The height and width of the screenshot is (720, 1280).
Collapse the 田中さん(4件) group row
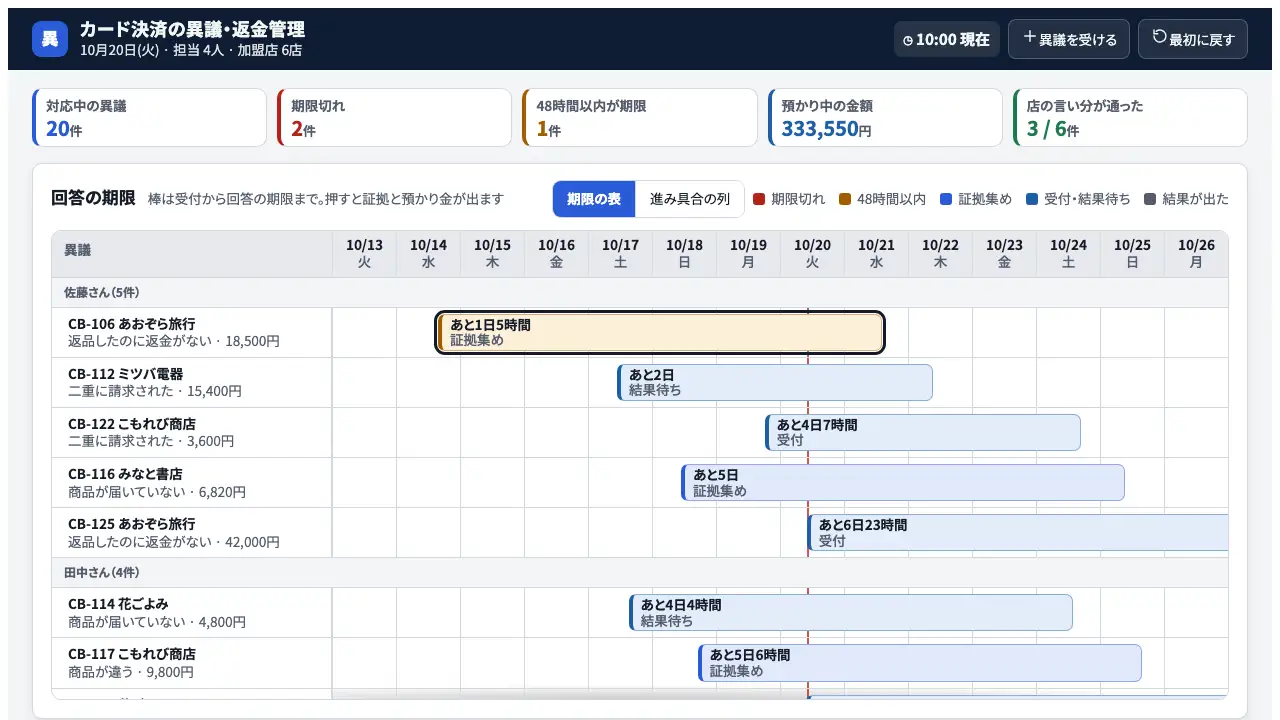(x=640, y=573)
